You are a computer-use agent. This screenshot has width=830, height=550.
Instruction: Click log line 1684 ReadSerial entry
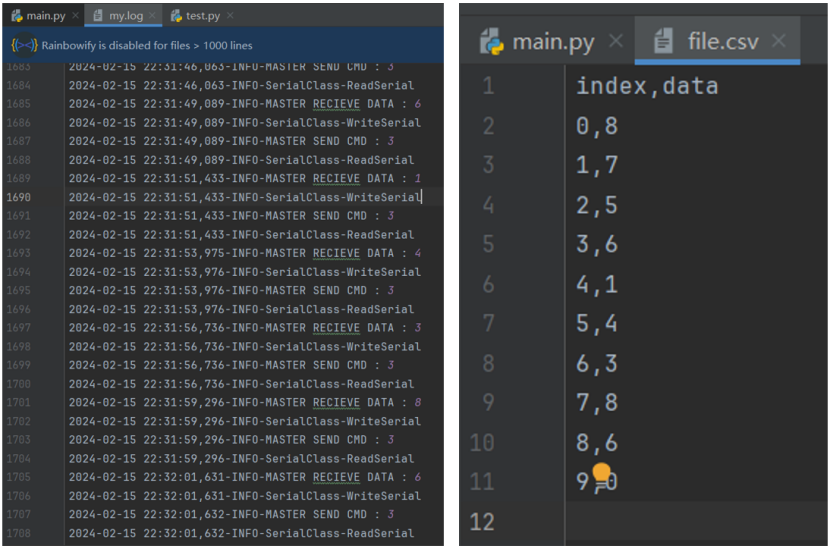pos(241,85)
